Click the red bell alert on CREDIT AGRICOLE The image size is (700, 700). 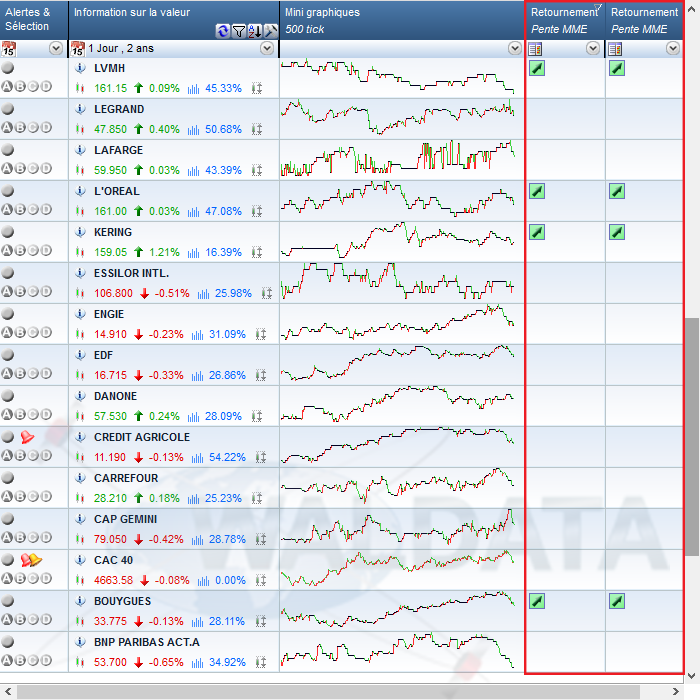[27, 437]
